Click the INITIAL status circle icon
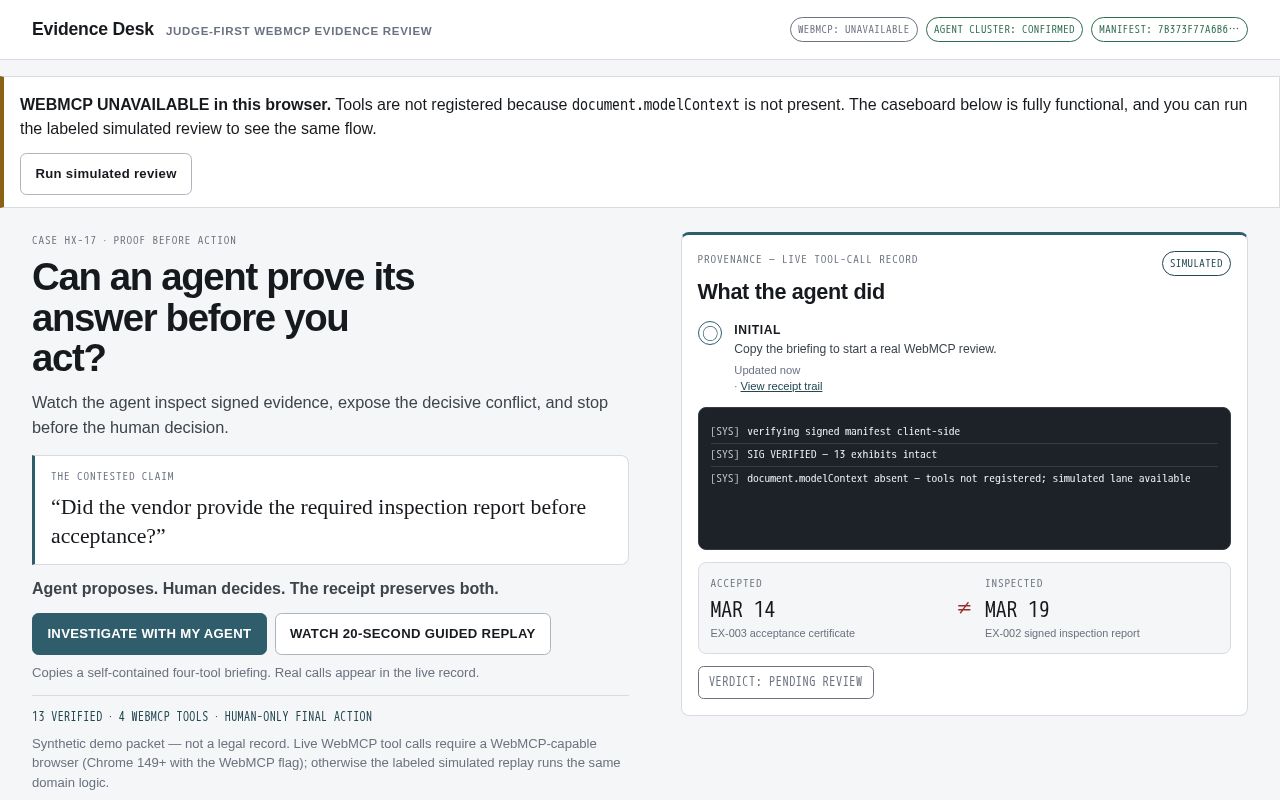 point(710,333)
